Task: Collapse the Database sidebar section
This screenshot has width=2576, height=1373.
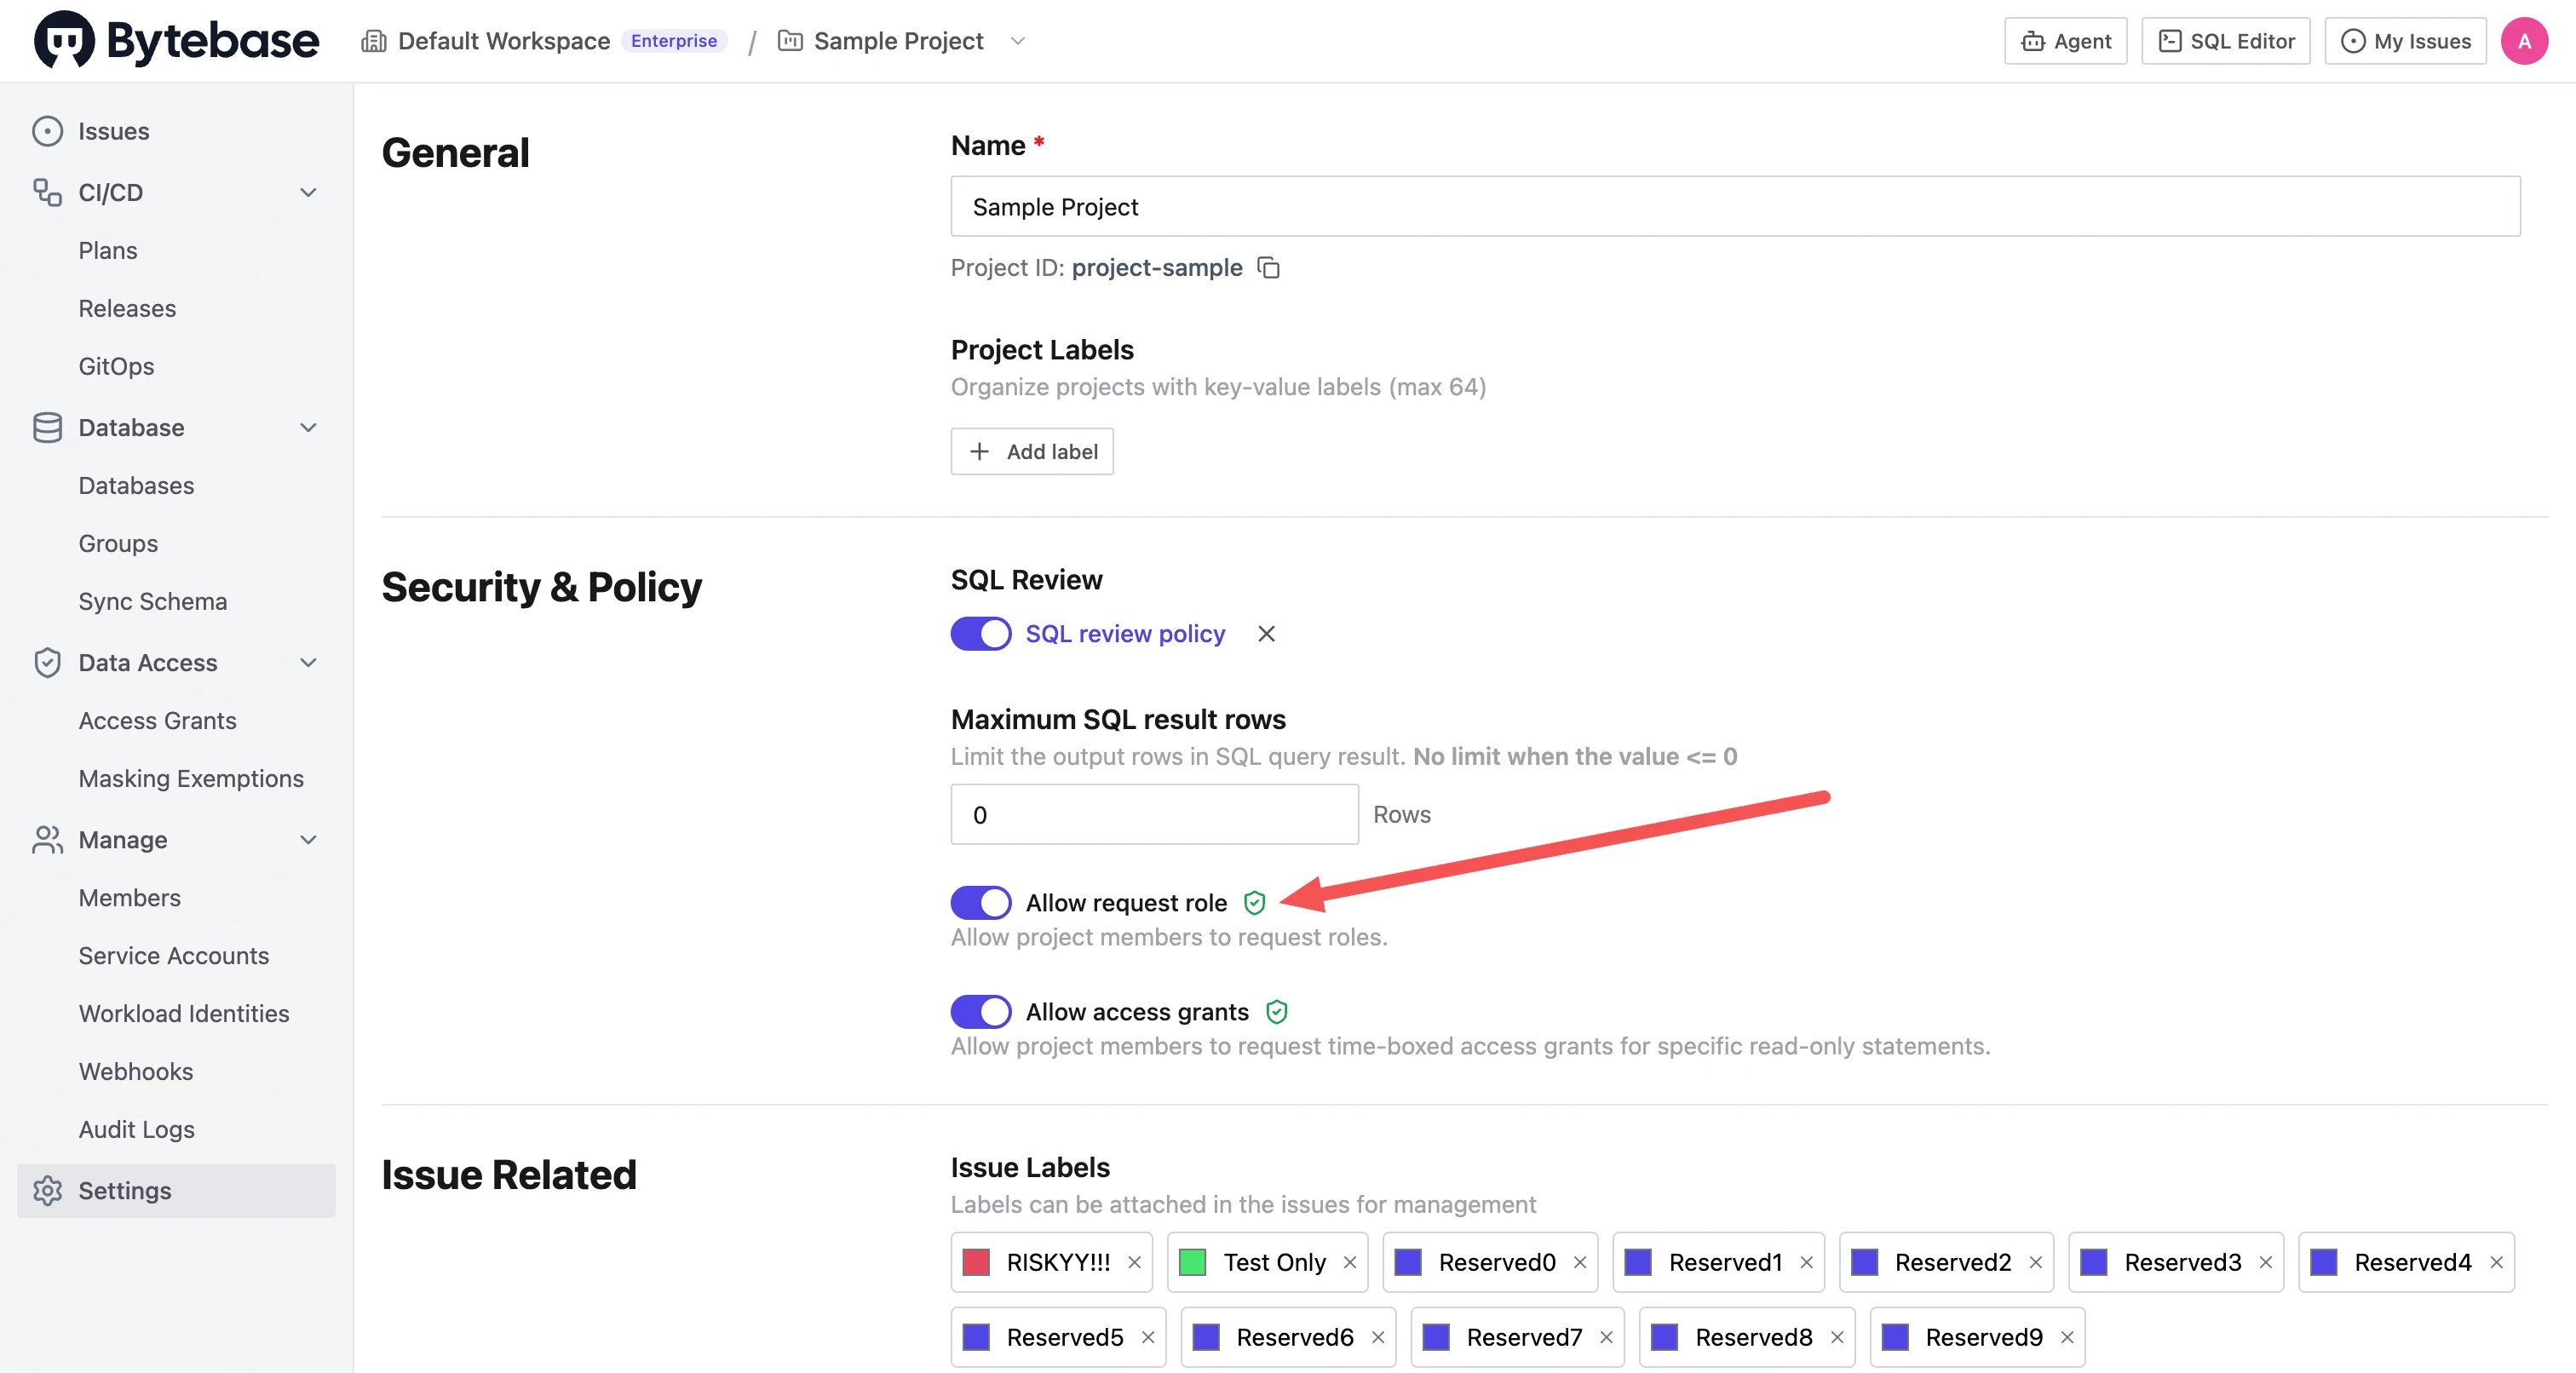Action: coord(309,427)
